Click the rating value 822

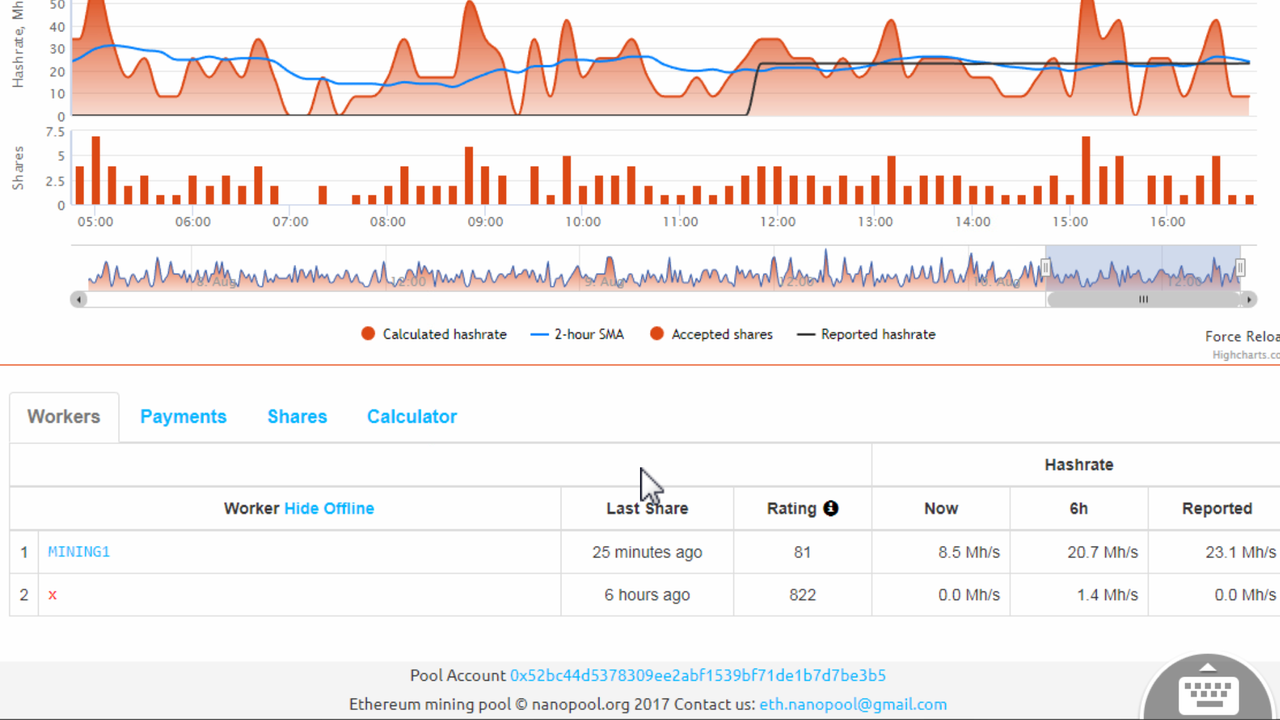click(x=802, y=595)
